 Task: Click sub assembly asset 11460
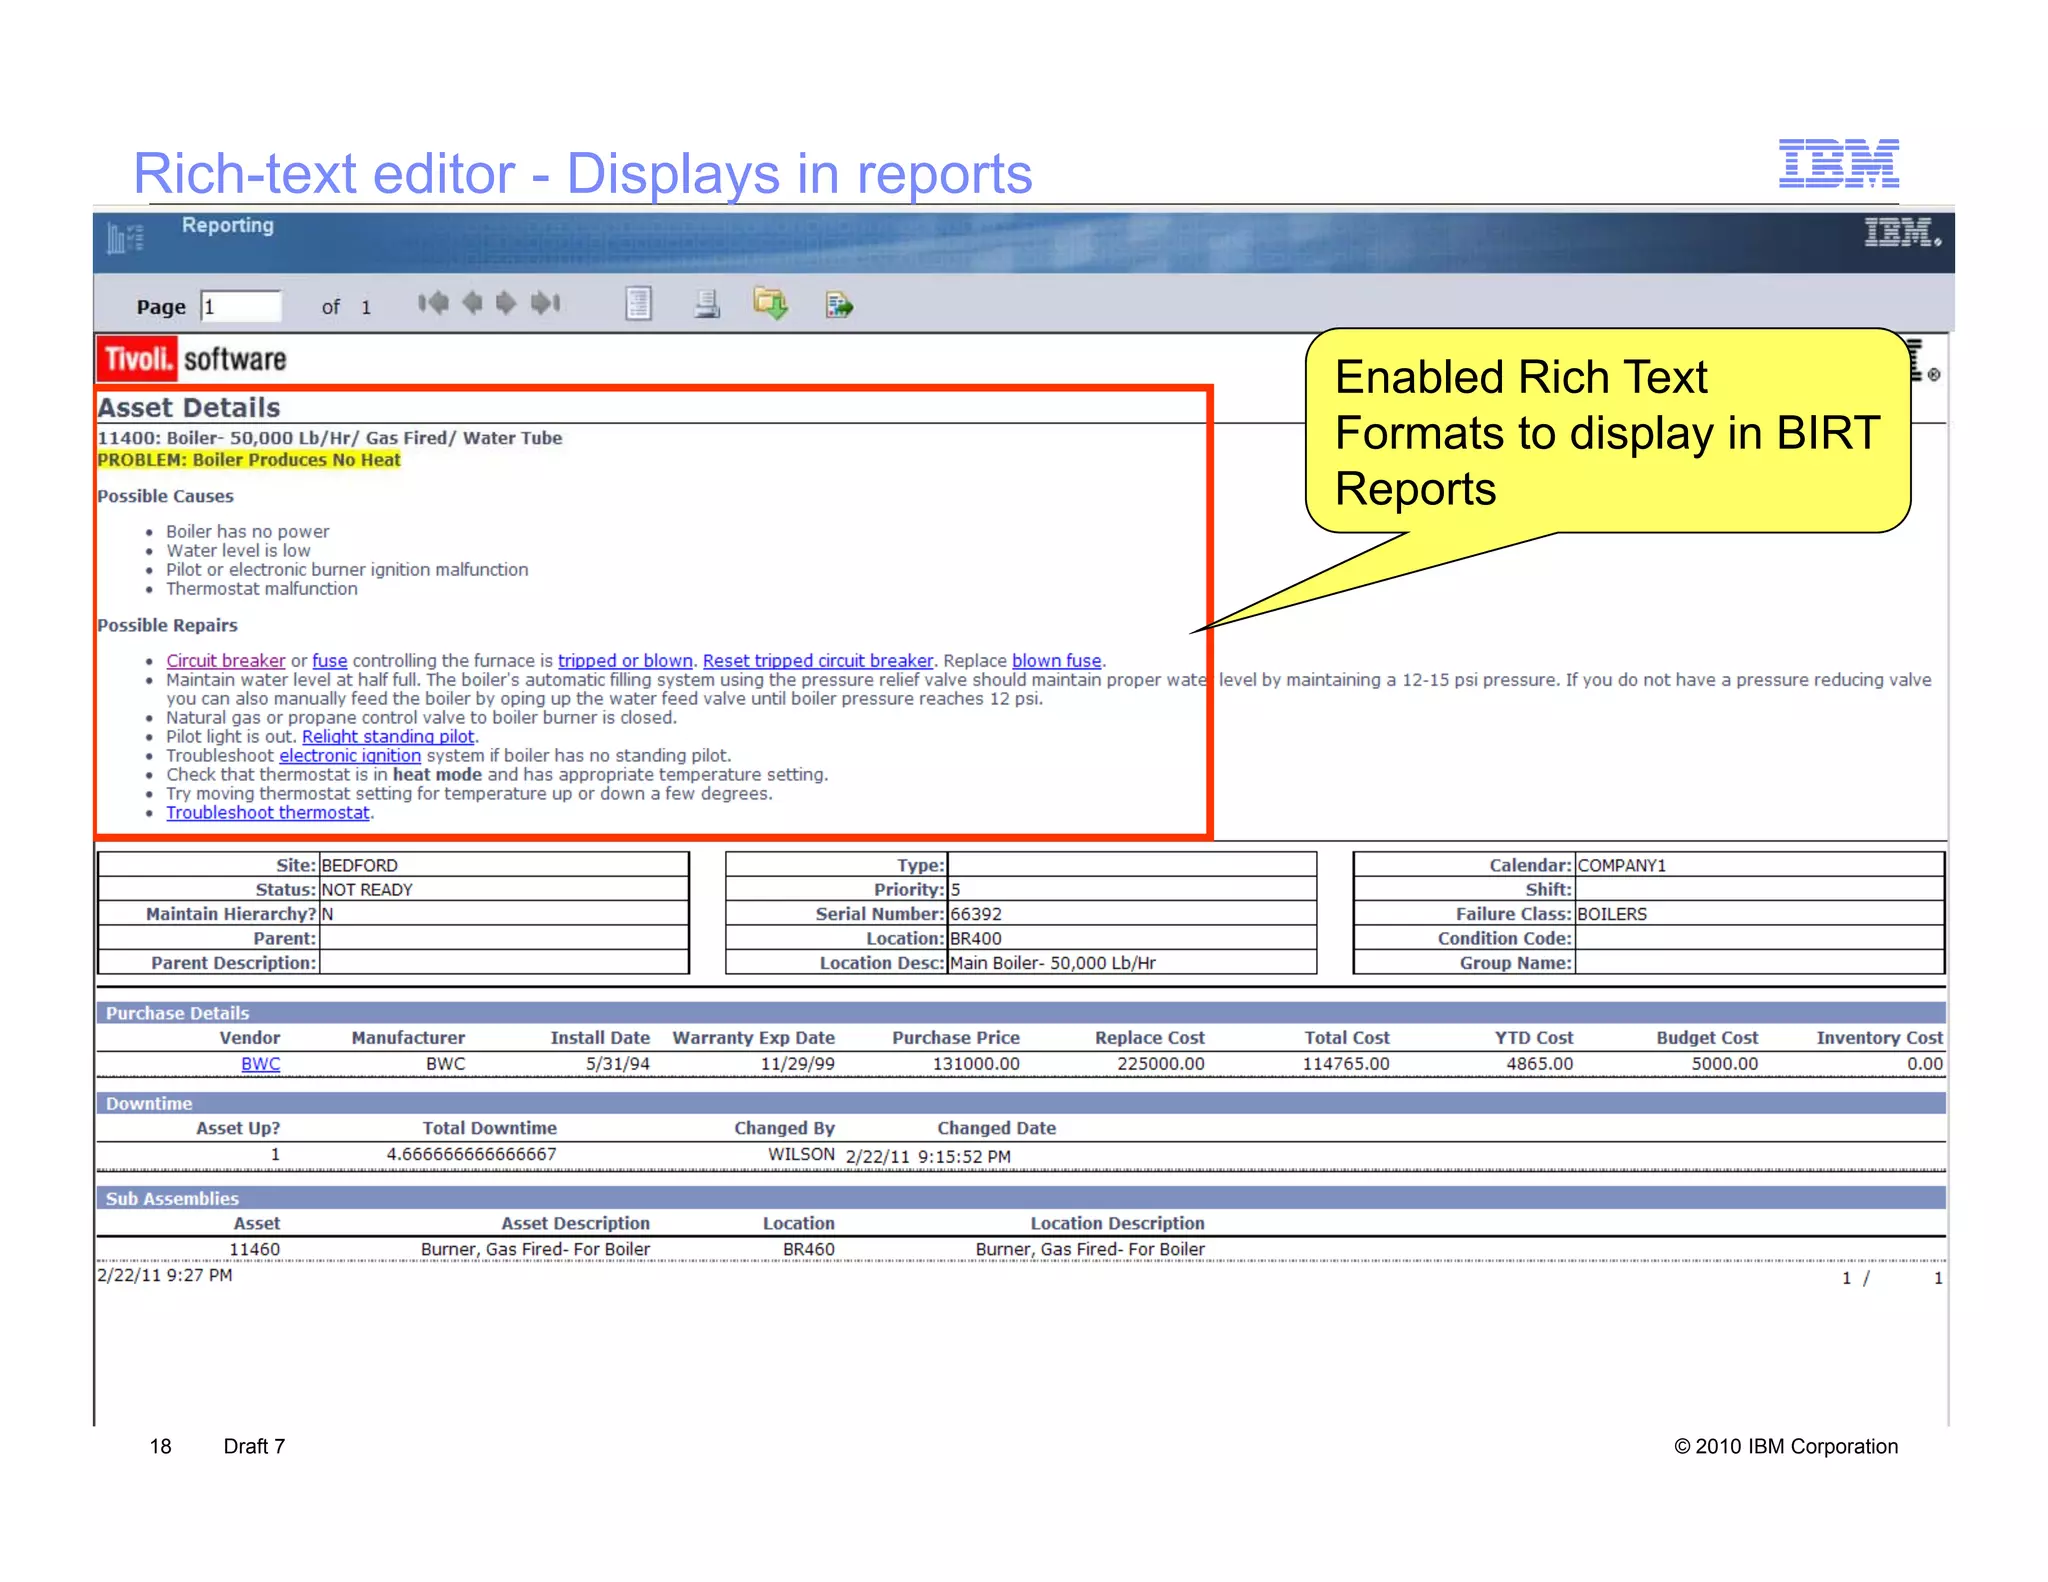(255, 1249)
